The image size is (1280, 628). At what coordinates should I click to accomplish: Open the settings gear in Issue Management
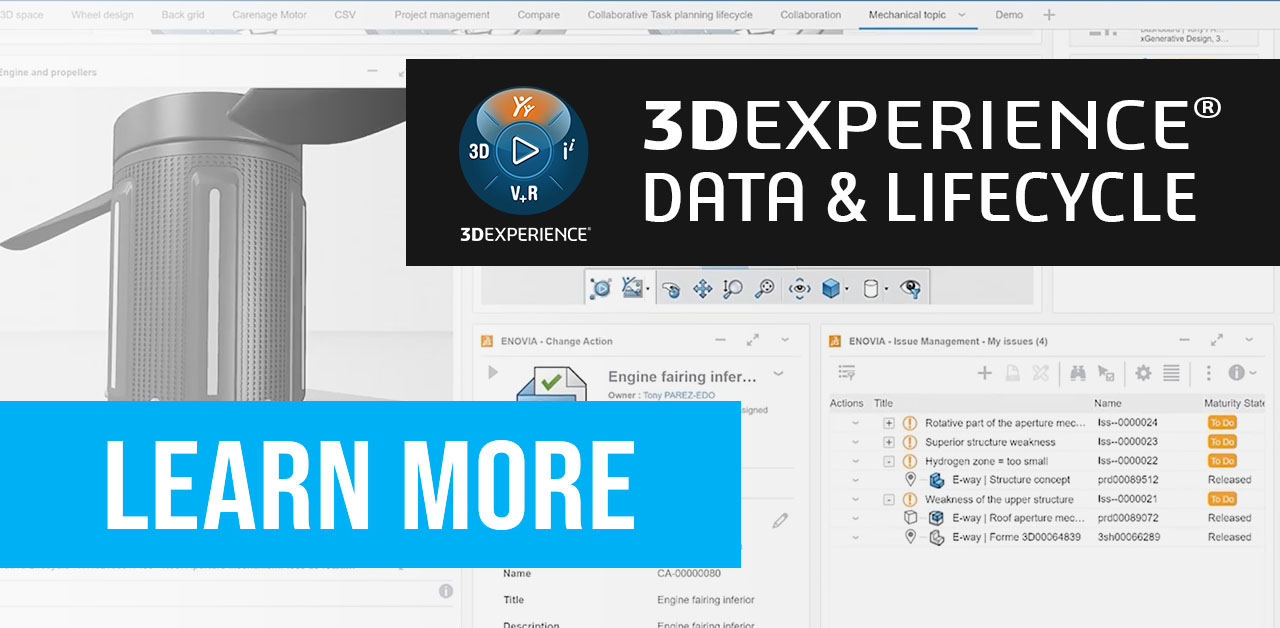click(1142, 373)
